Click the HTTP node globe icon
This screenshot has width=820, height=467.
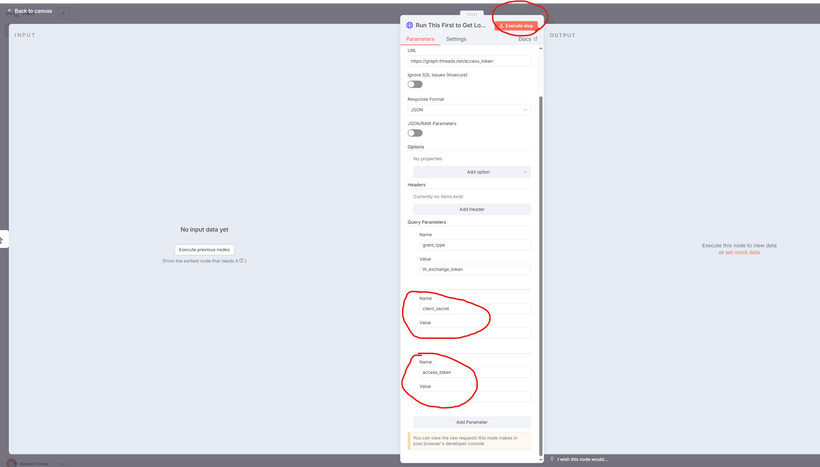pos(409,25)
